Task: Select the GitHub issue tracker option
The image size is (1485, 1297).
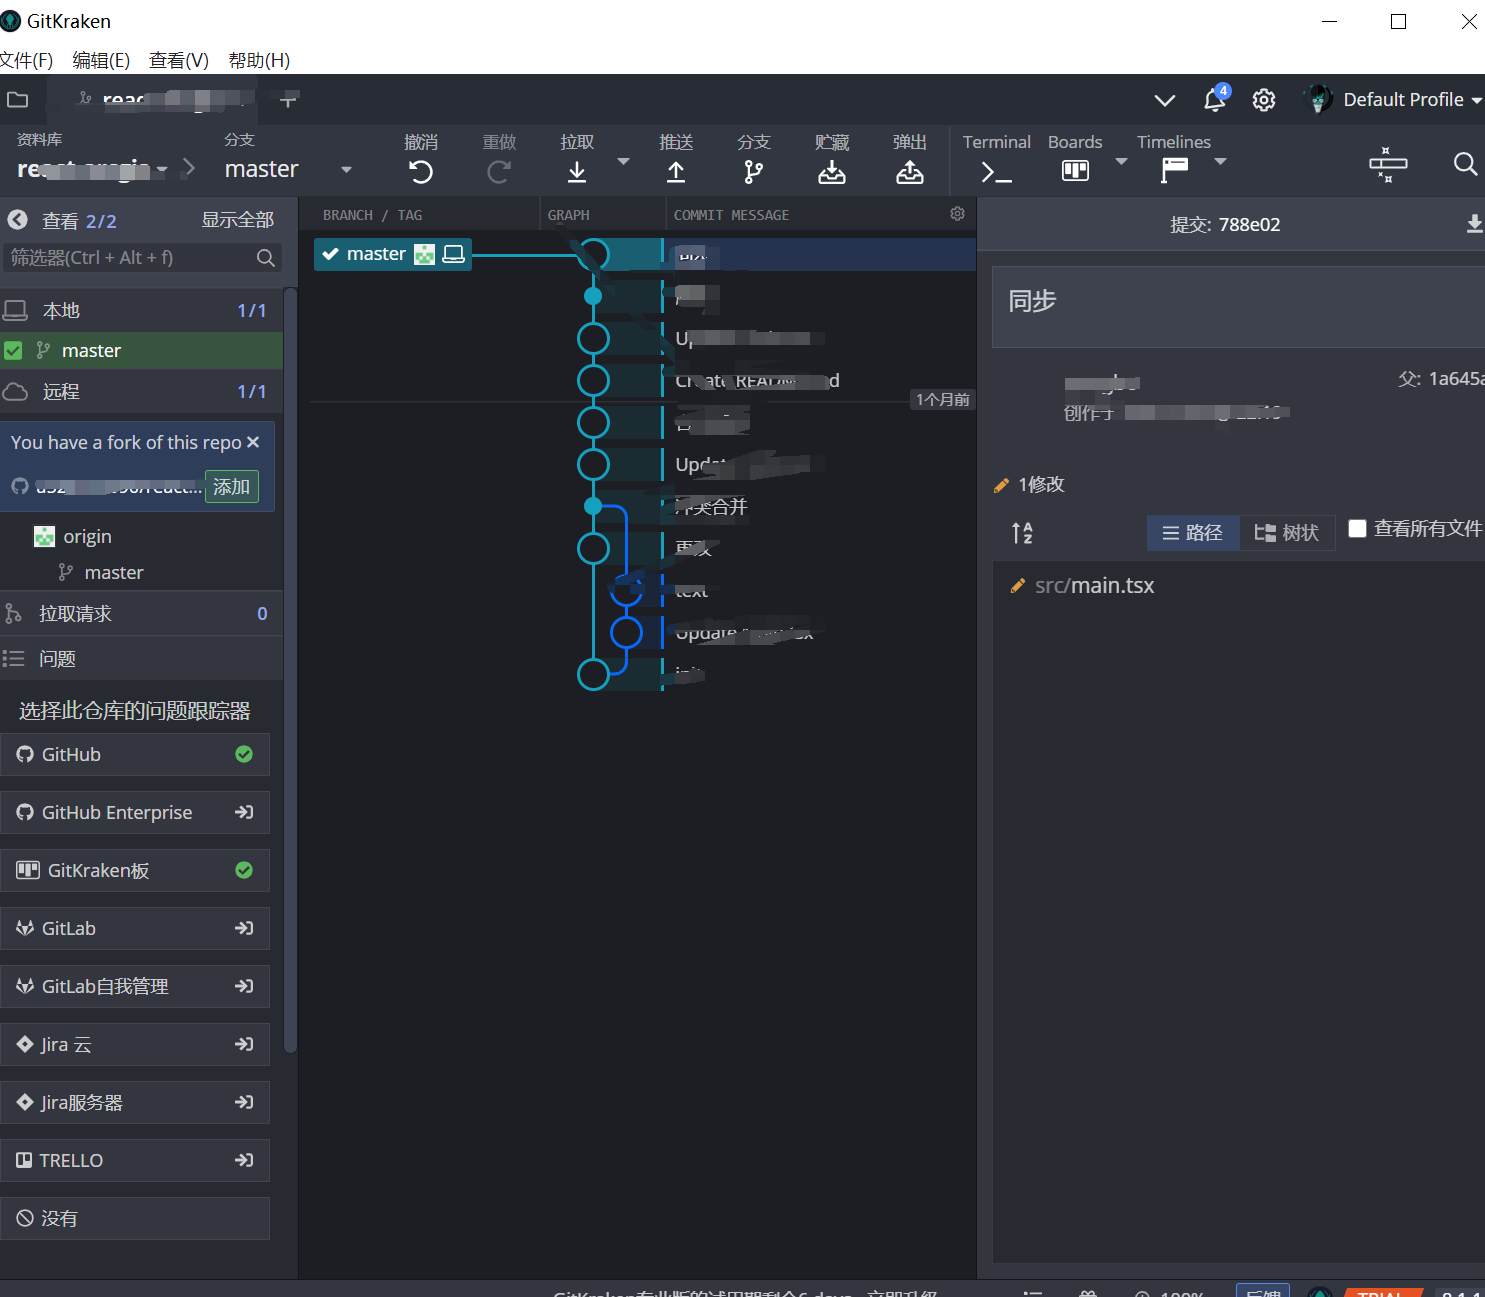Action: (135, 754)
